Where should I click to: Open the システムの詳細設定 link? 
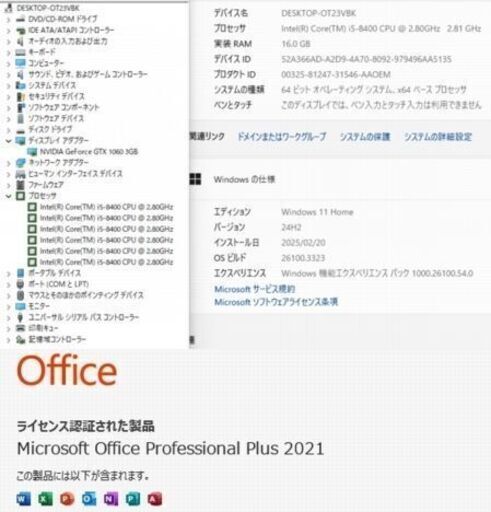pyautogui.click(x=438, y=137)
